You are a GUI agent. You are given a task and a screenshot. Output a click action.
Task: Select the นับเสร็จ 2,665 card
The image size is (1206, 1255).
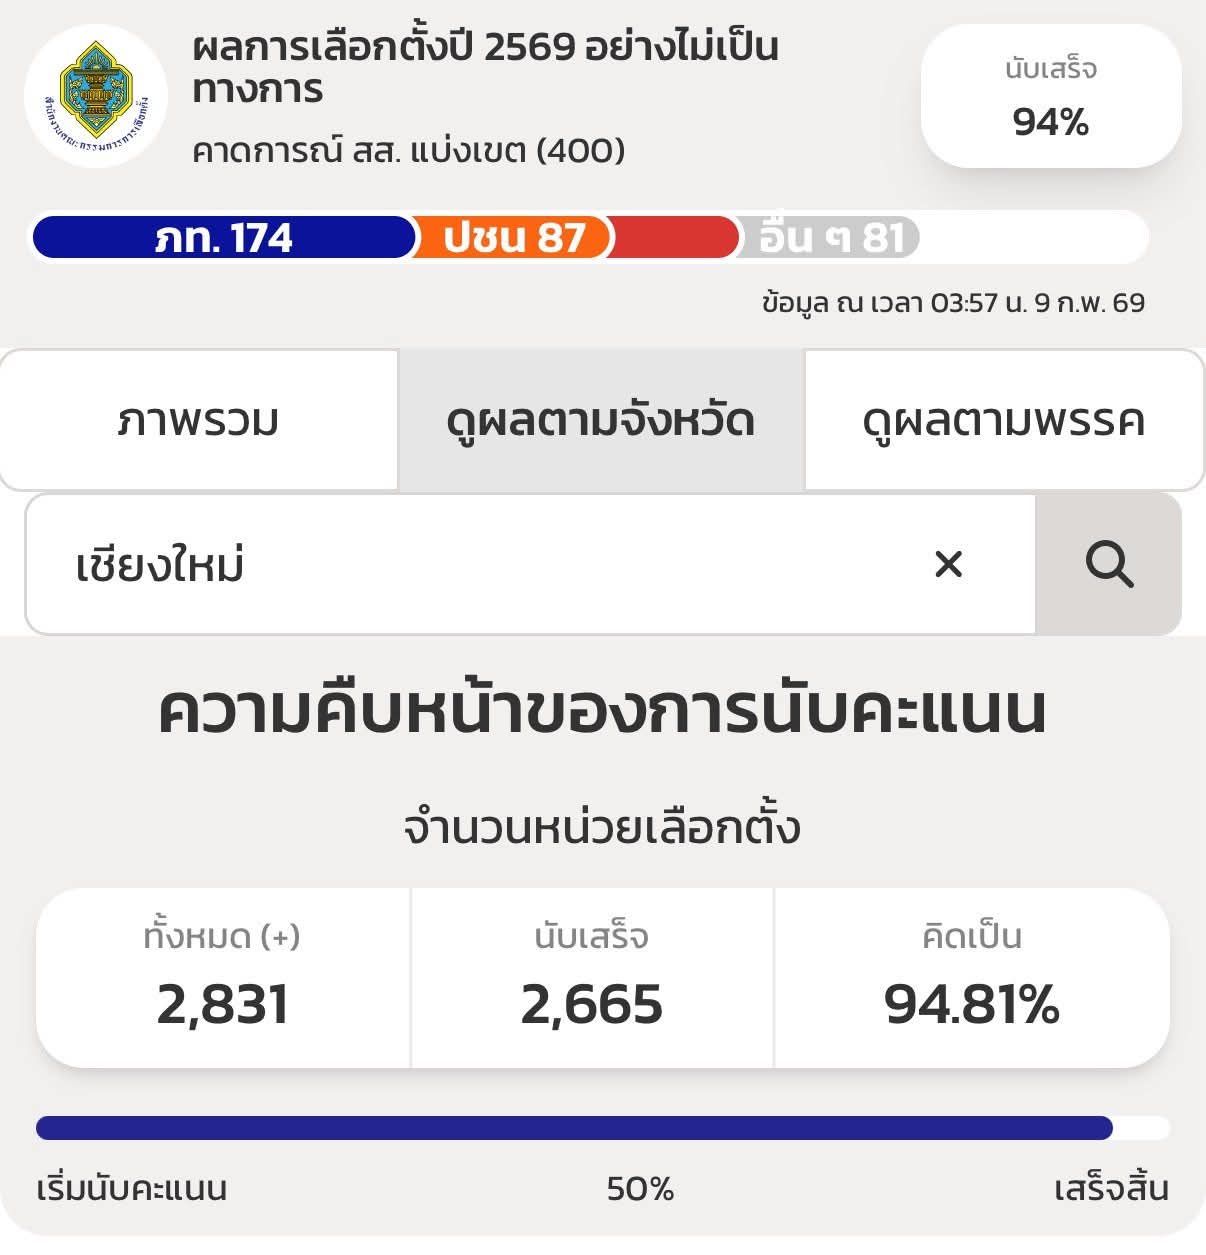pos(592,978)
